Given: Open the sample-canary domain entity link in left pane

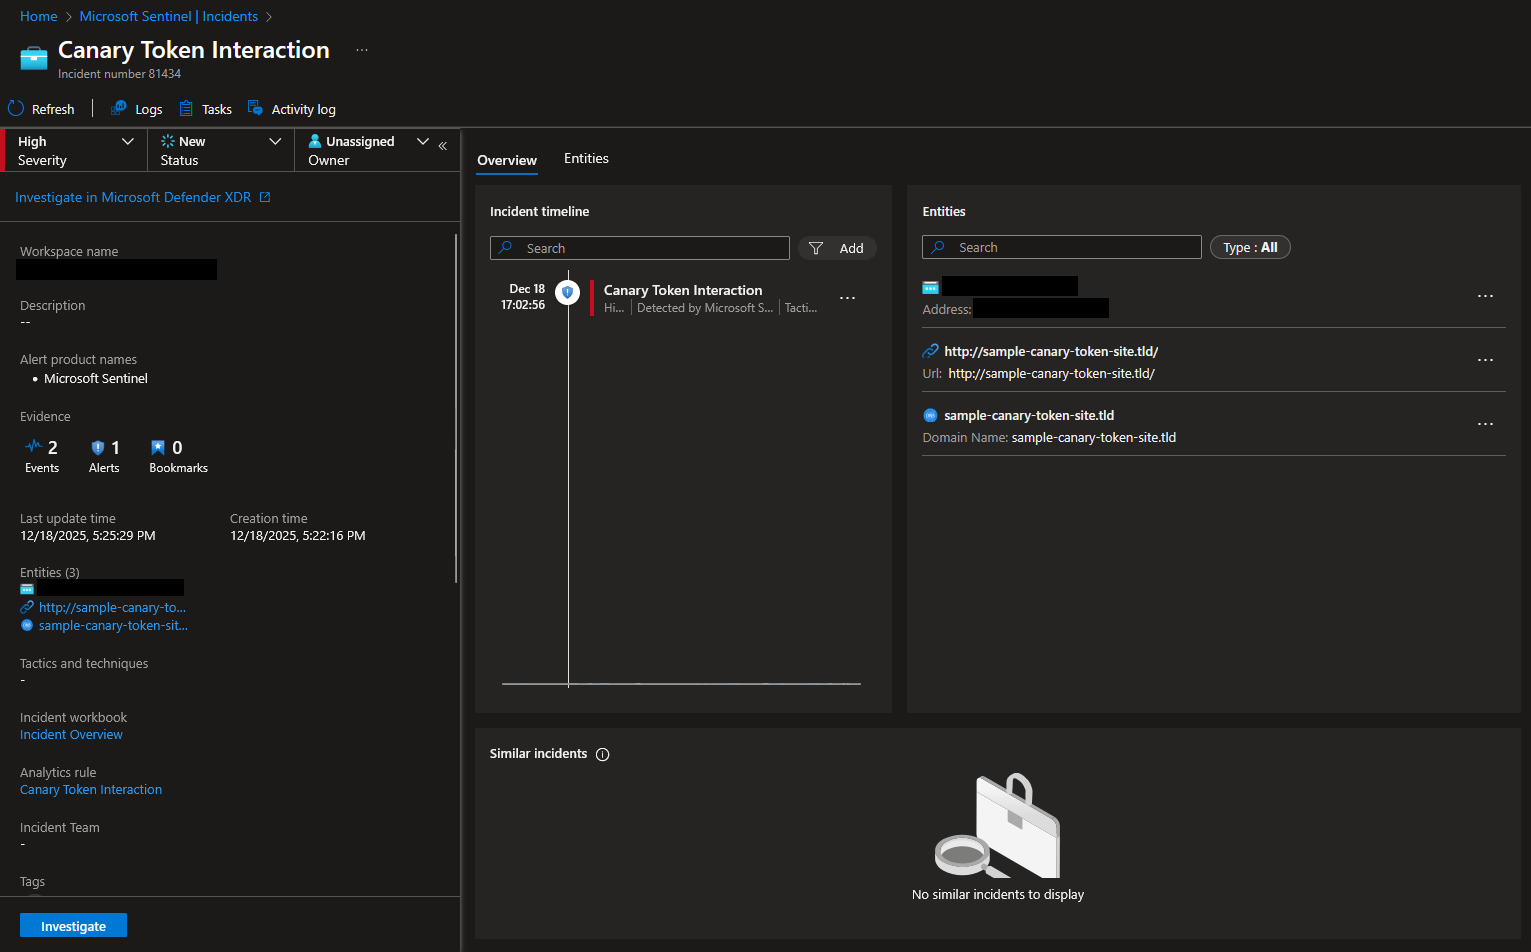Looking at the screenshot, I should (113, 625).
